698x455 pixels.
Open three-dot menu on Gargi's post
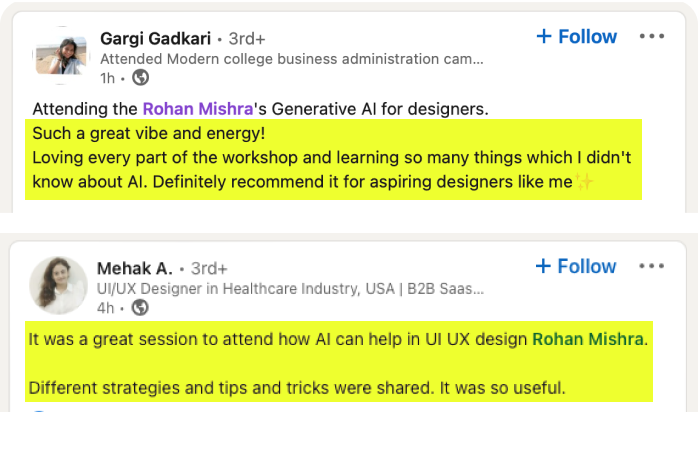[x=652, y=37]
